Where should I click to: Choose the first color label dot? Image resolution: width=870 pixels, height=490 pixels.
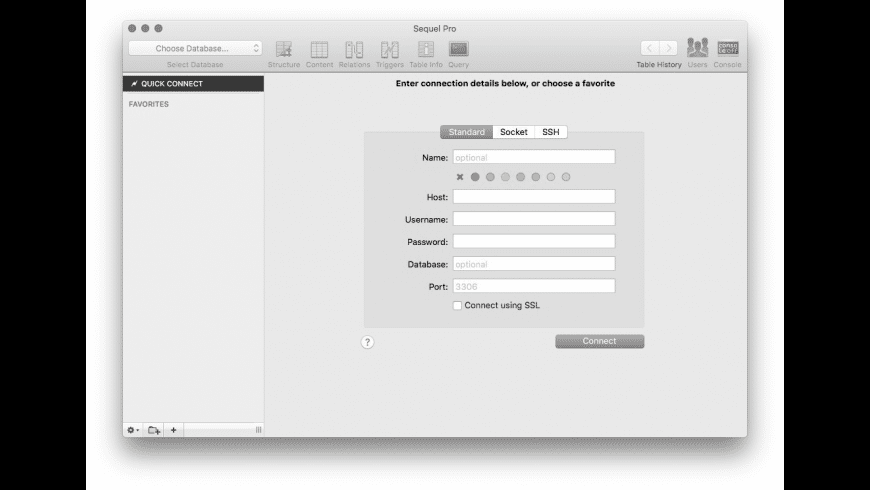tap(475, 177)
